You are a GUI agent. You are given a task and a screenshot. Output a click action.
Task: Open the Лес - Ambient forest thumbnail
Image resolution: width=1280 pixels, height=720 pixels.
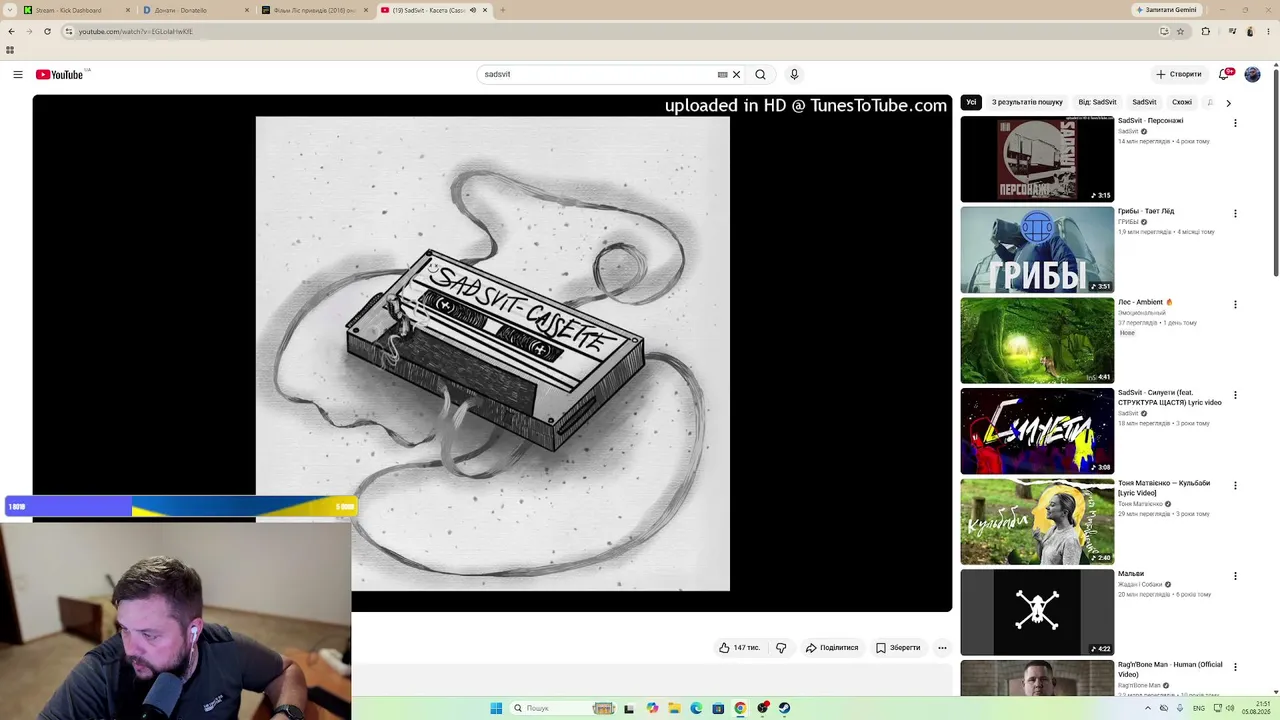coord(1037,340)
